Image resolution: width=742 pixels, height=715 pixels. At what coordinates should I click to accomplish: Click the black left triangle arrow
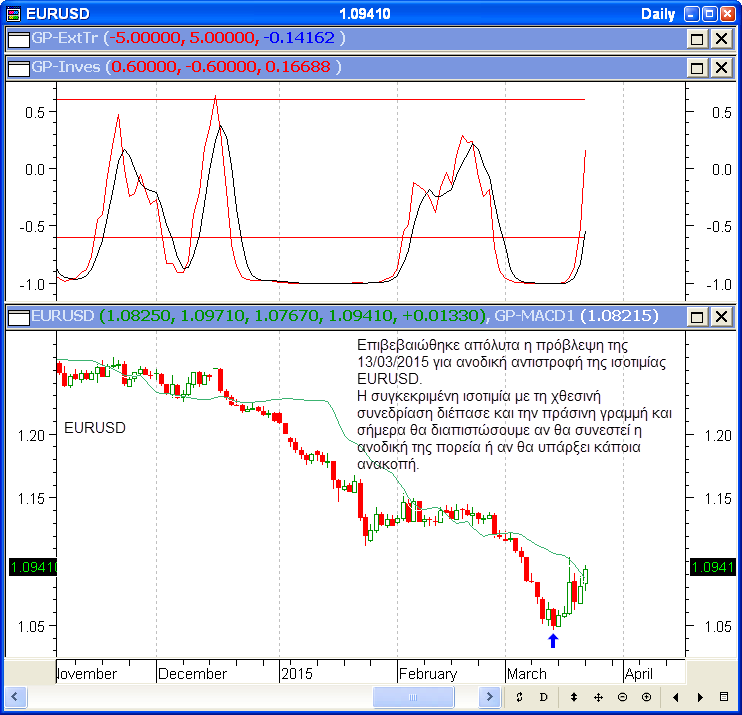(676, 697)
